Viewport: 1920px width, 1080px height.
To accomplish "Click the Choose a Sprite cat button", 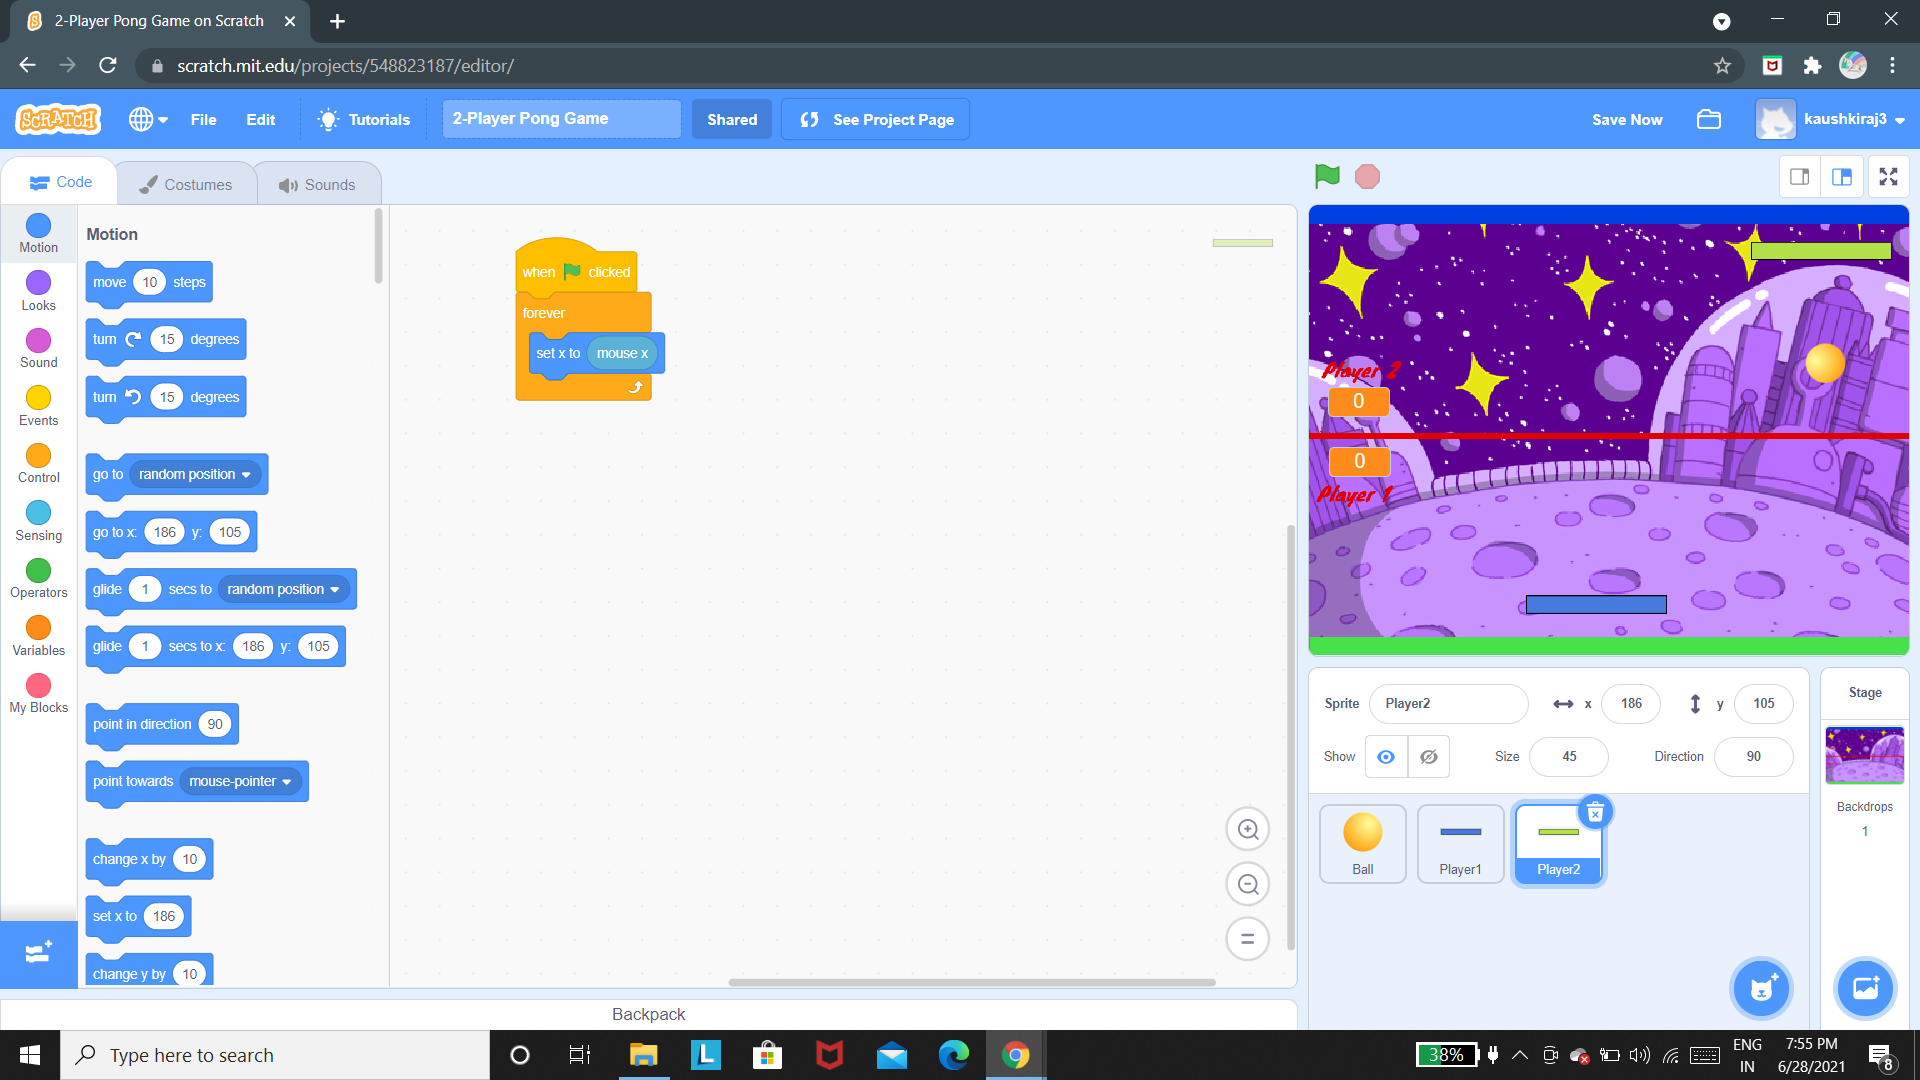I will point(1761,989).
